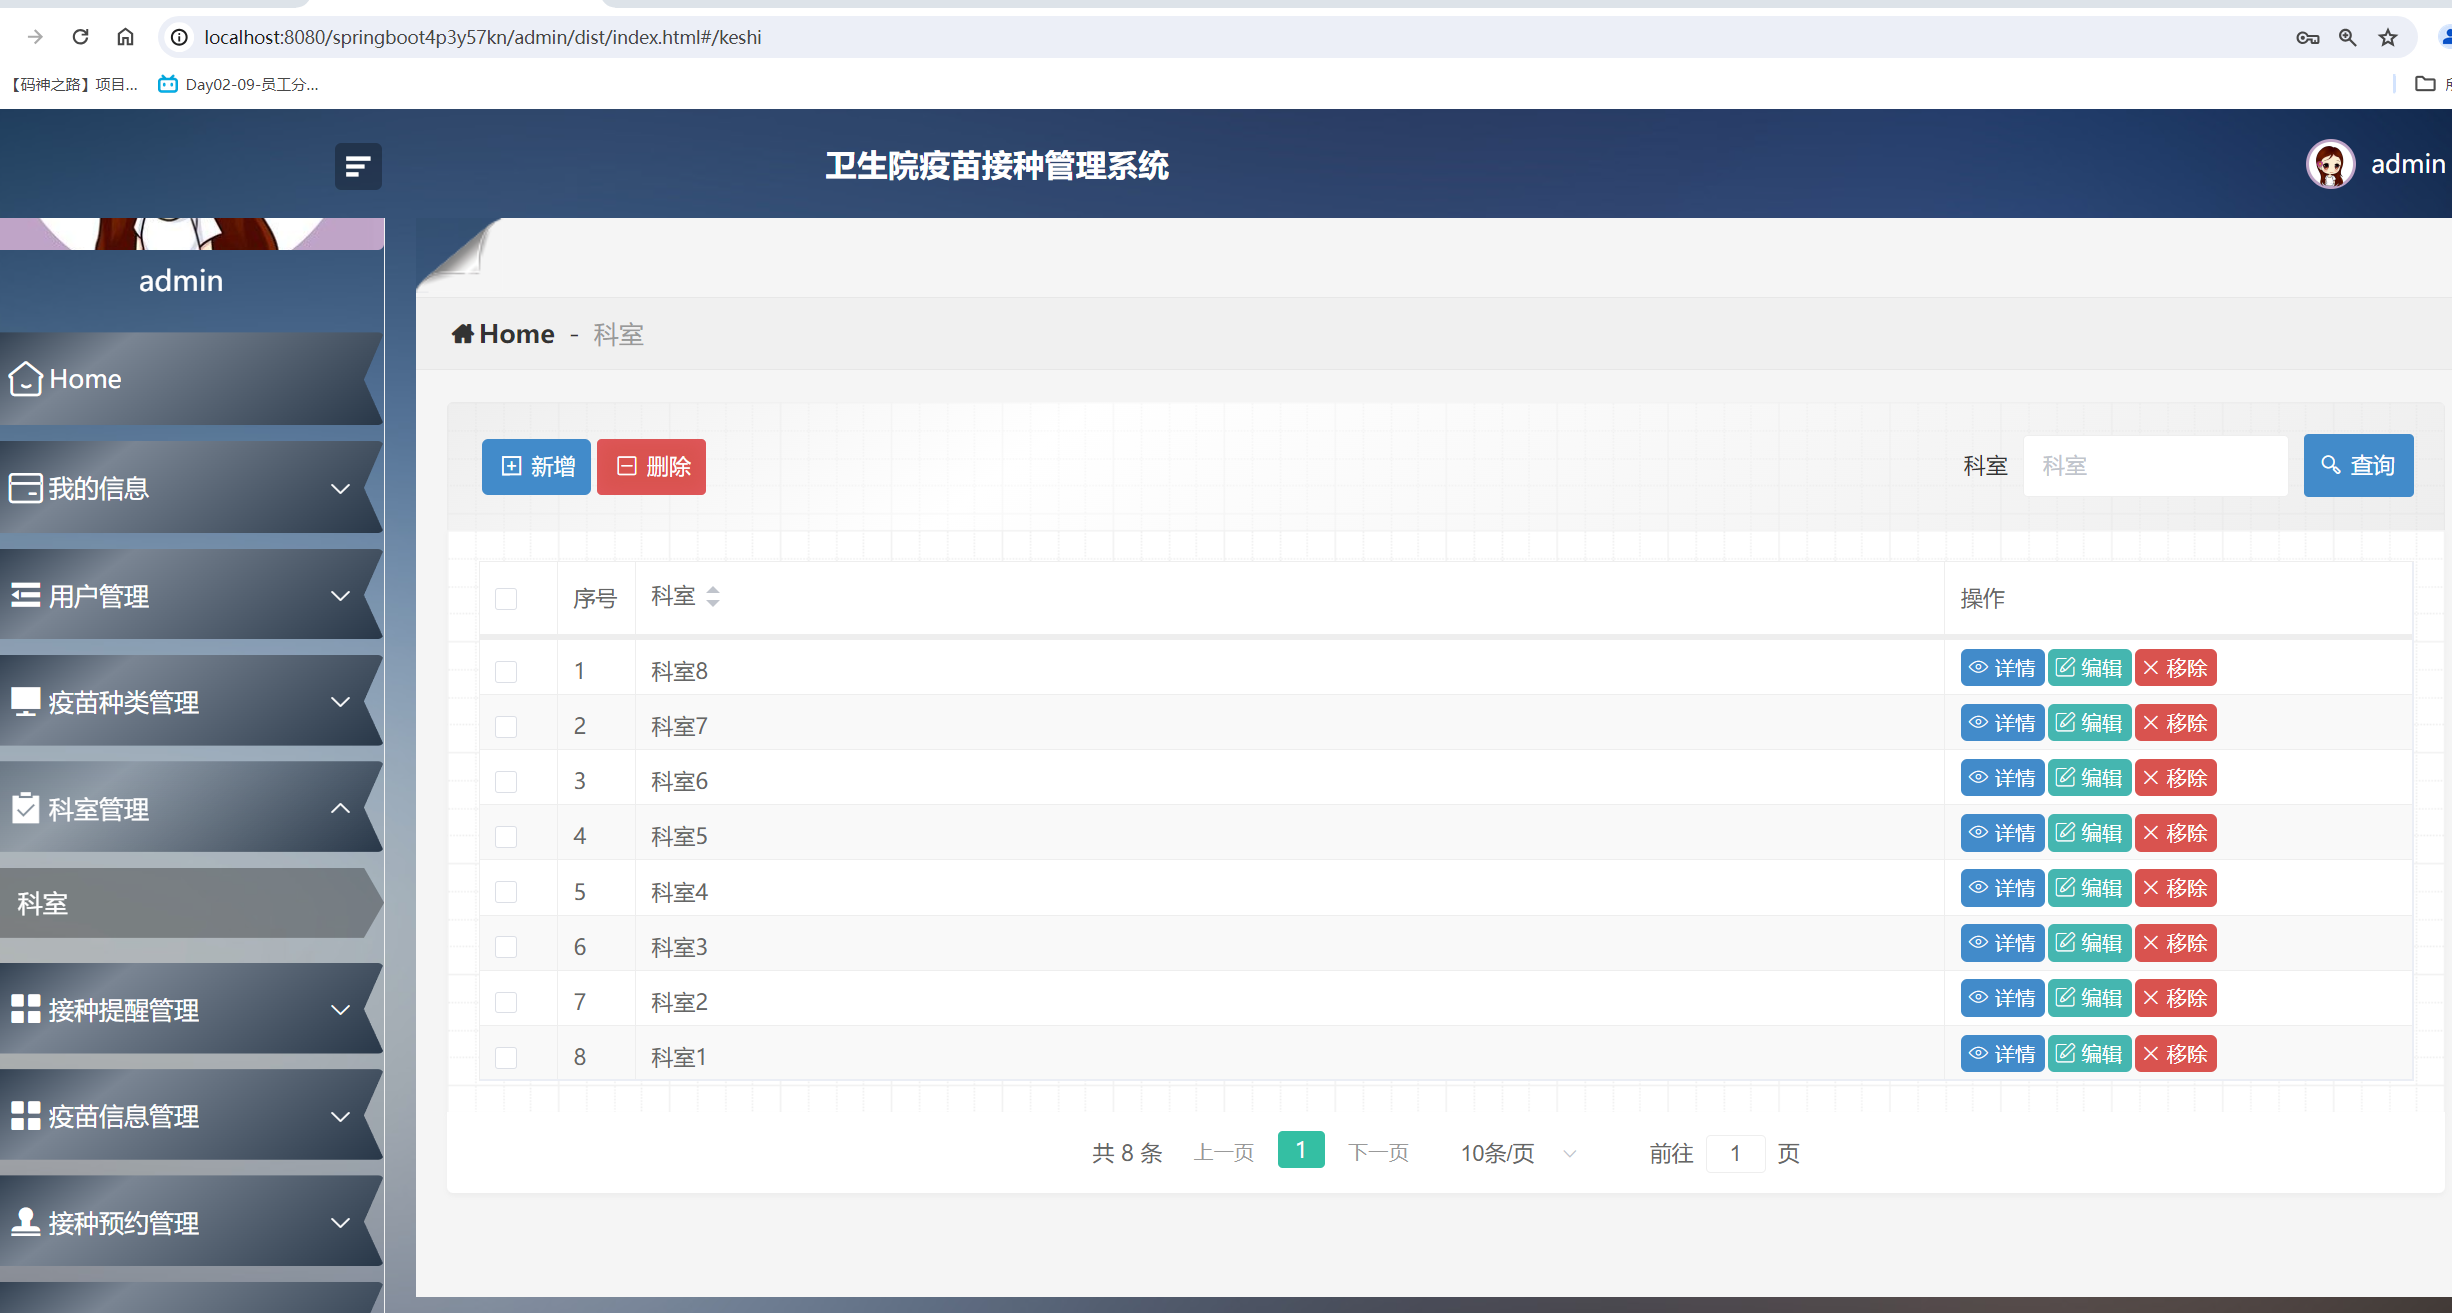Click the browser address bar URL
Image resolution: width=2452 pixels, height=1313 pixels.
(x=483, y=37)
